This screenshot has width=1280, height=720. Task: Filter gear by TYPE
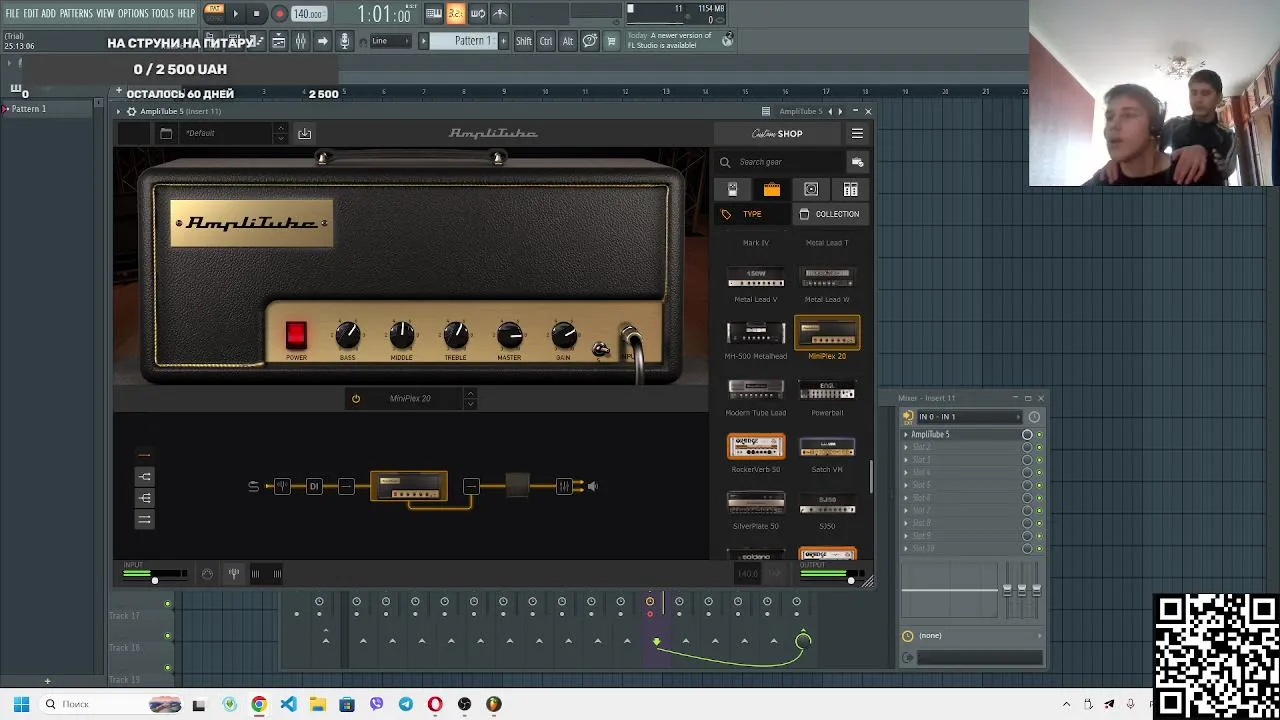(752, 214)
